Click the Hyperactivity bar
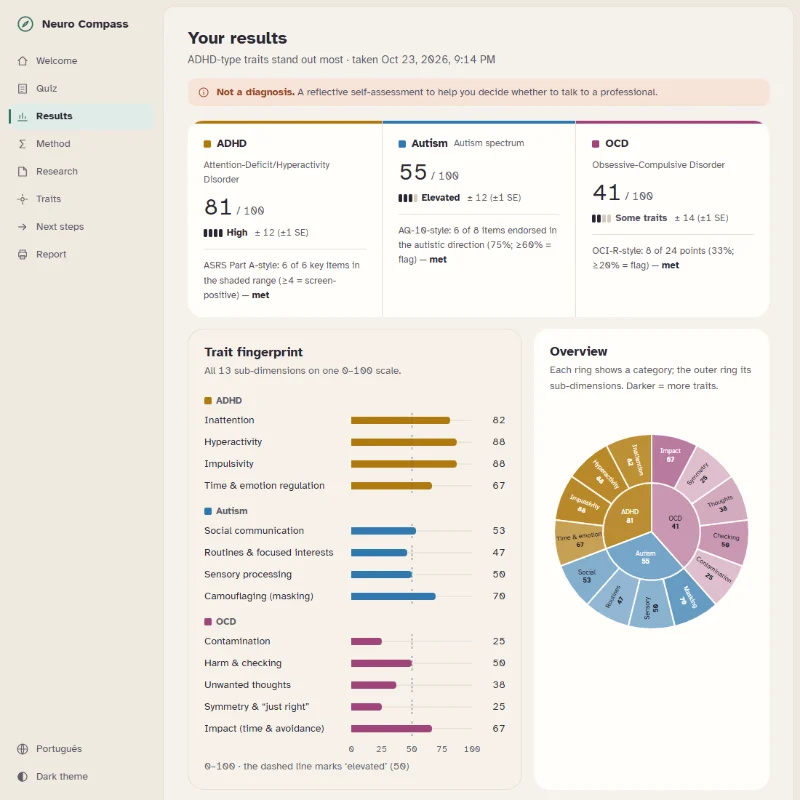This screenshot has height=800, width=800. tap(404, 442)
